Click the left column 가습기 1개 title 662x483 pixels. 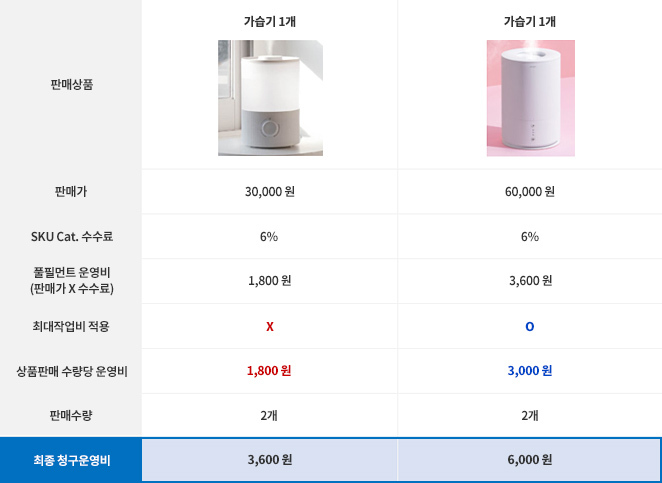click(270, 21)
